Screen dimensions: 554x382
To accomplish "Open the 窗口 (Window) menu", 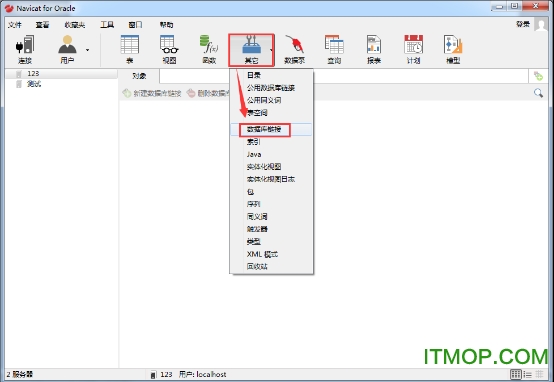I will (135, 24).
